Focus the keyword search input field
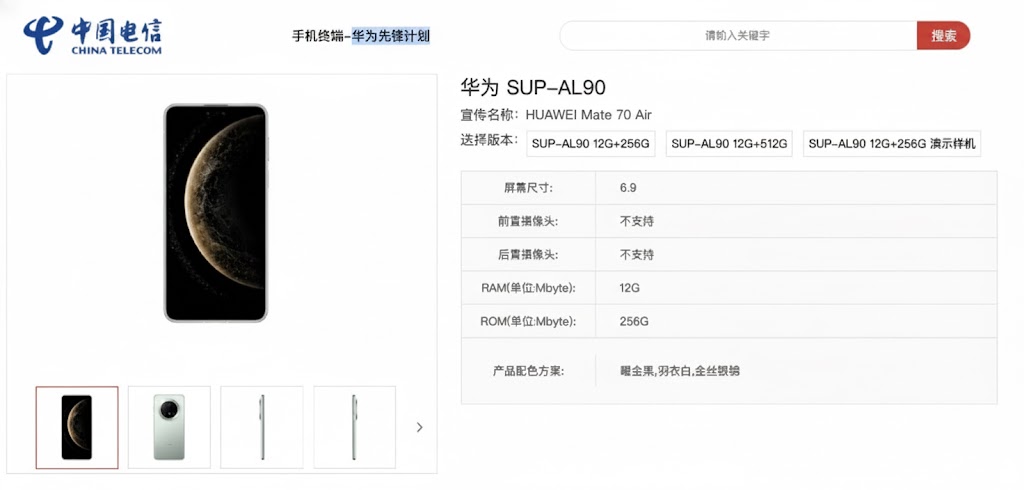Image resolution: width=1024 pixels, height=490 pixels. [x=738, y=36]
